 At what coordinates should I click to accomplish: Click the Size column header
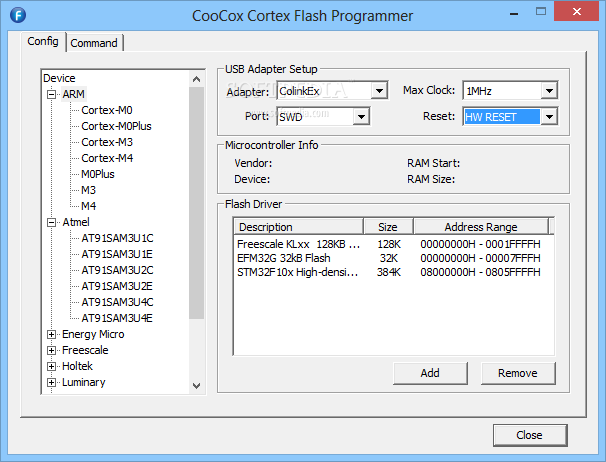point(388,227)
